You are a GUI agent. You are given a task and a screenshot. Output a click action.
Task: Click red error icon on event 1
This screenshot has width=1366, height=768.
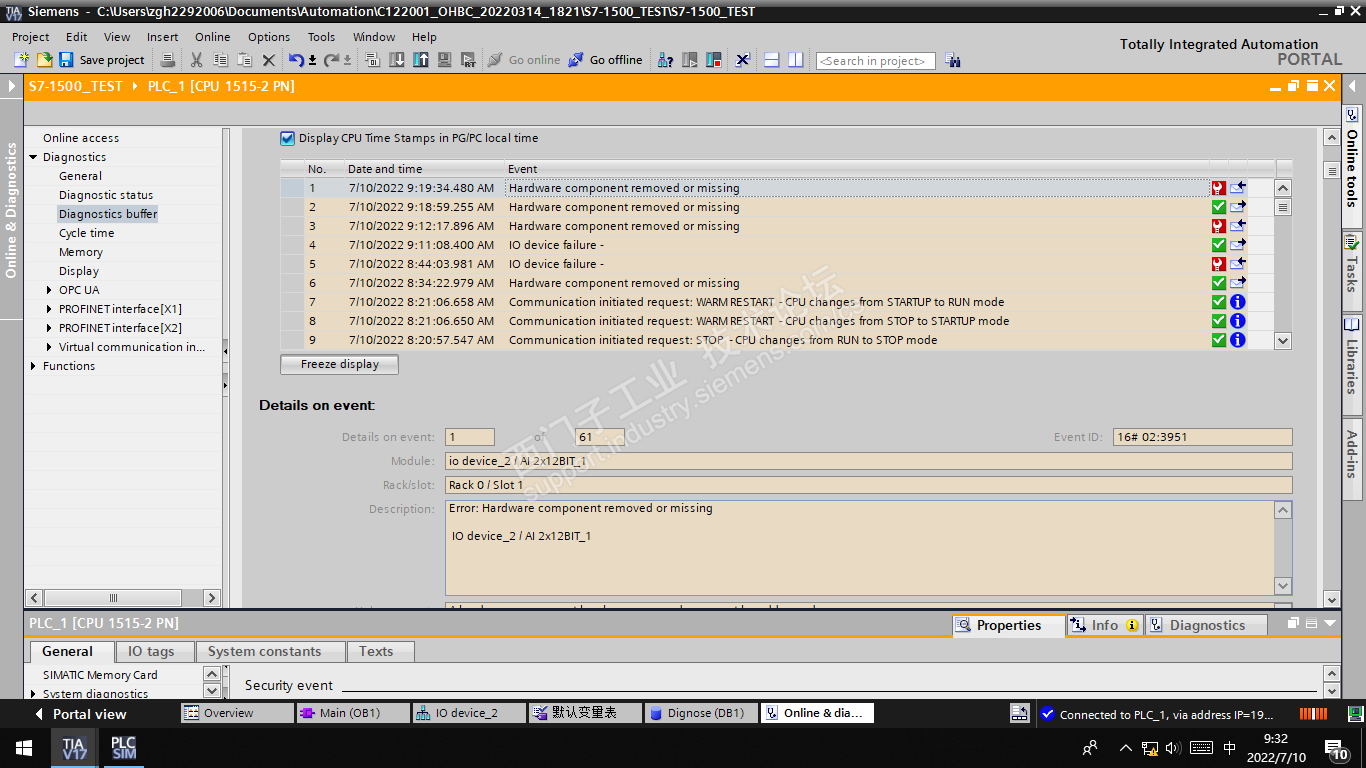coord(1218,188)
